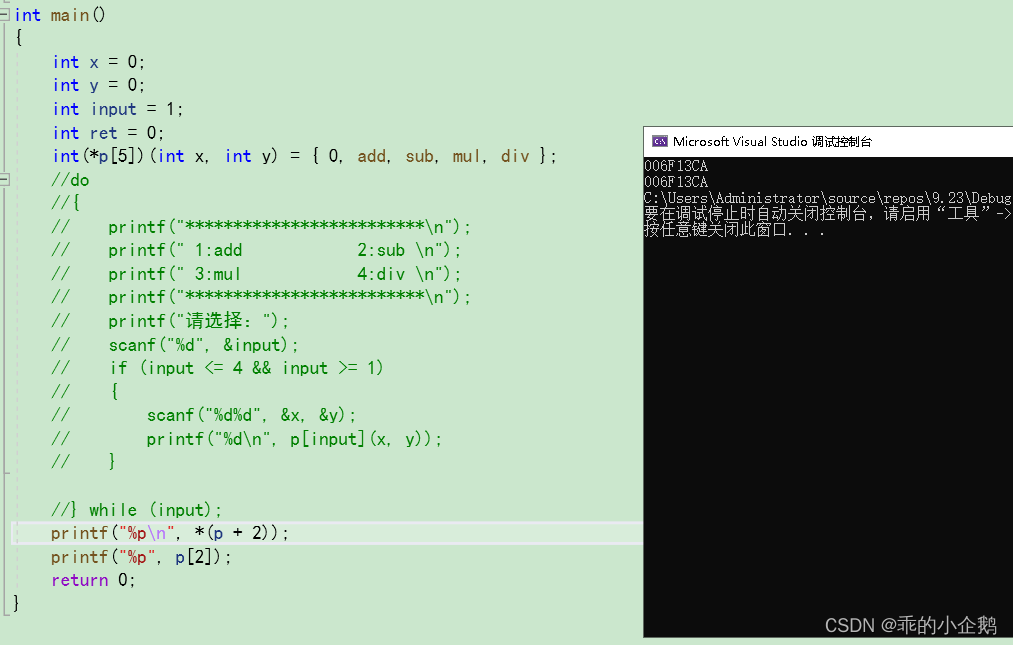This screenshot has height=645, width=1013.
Task: Click the 'return 0;' line
Action: 94,580
